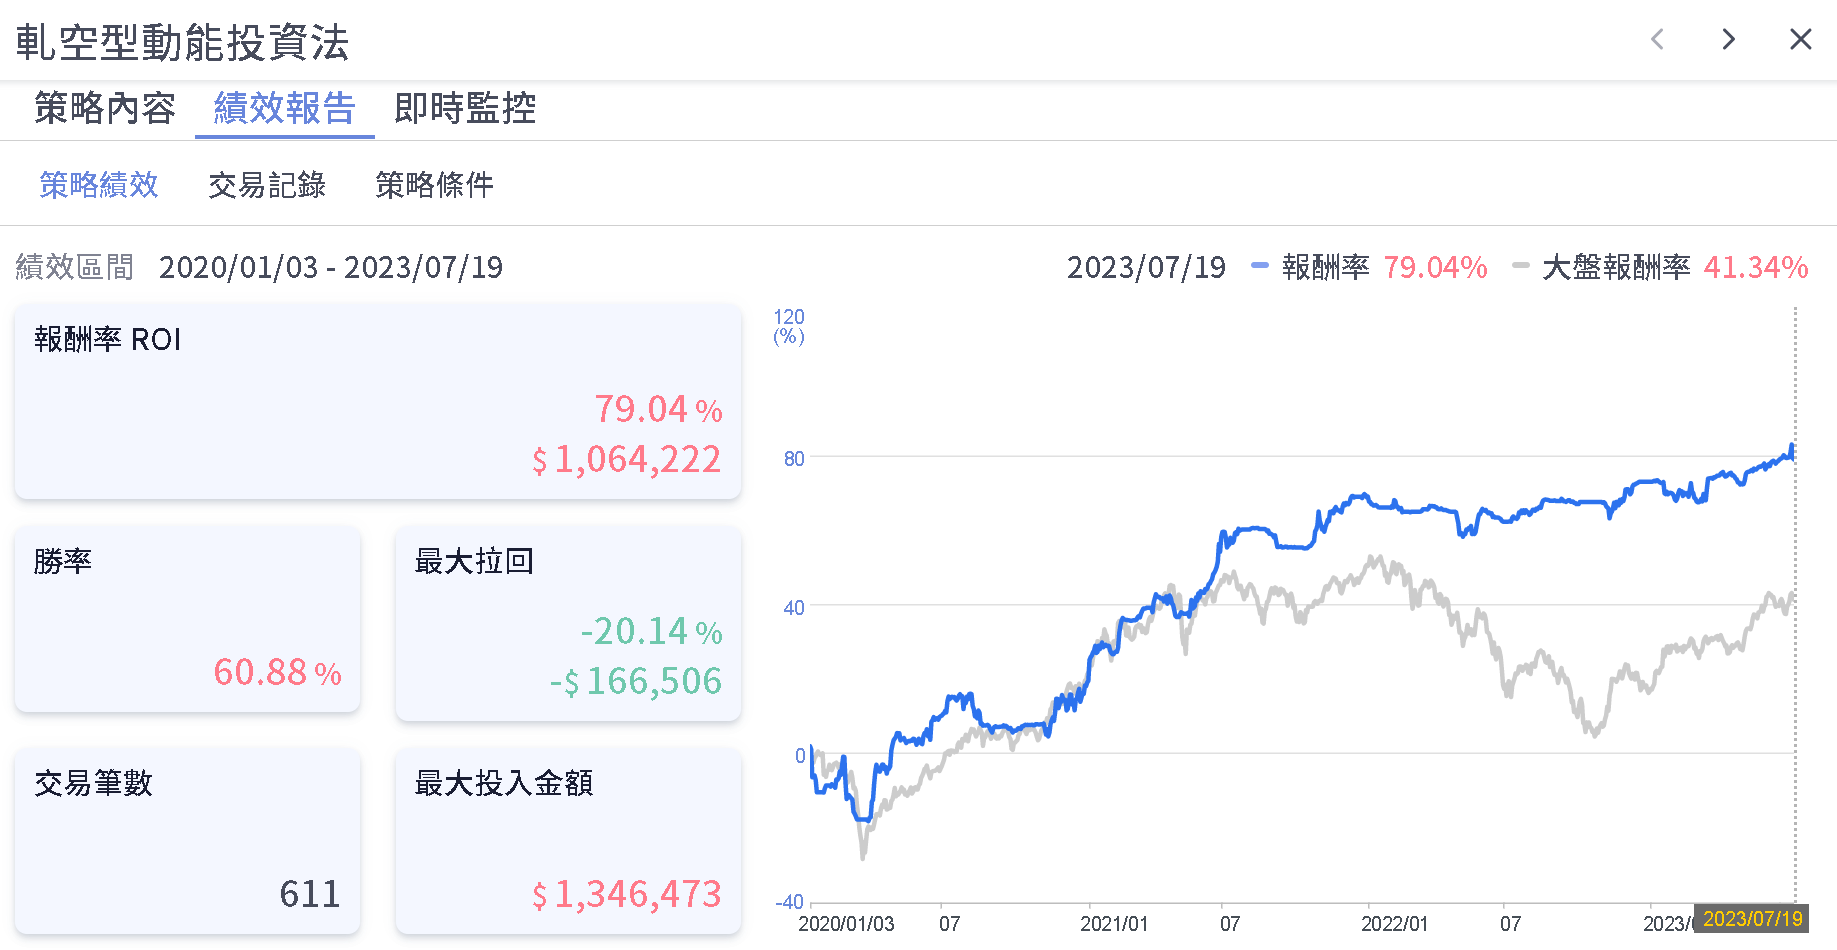Open the 交易記錄 sub-tab
The height and width of the screenshot is (950, 1837).
[x=267, y=185]
